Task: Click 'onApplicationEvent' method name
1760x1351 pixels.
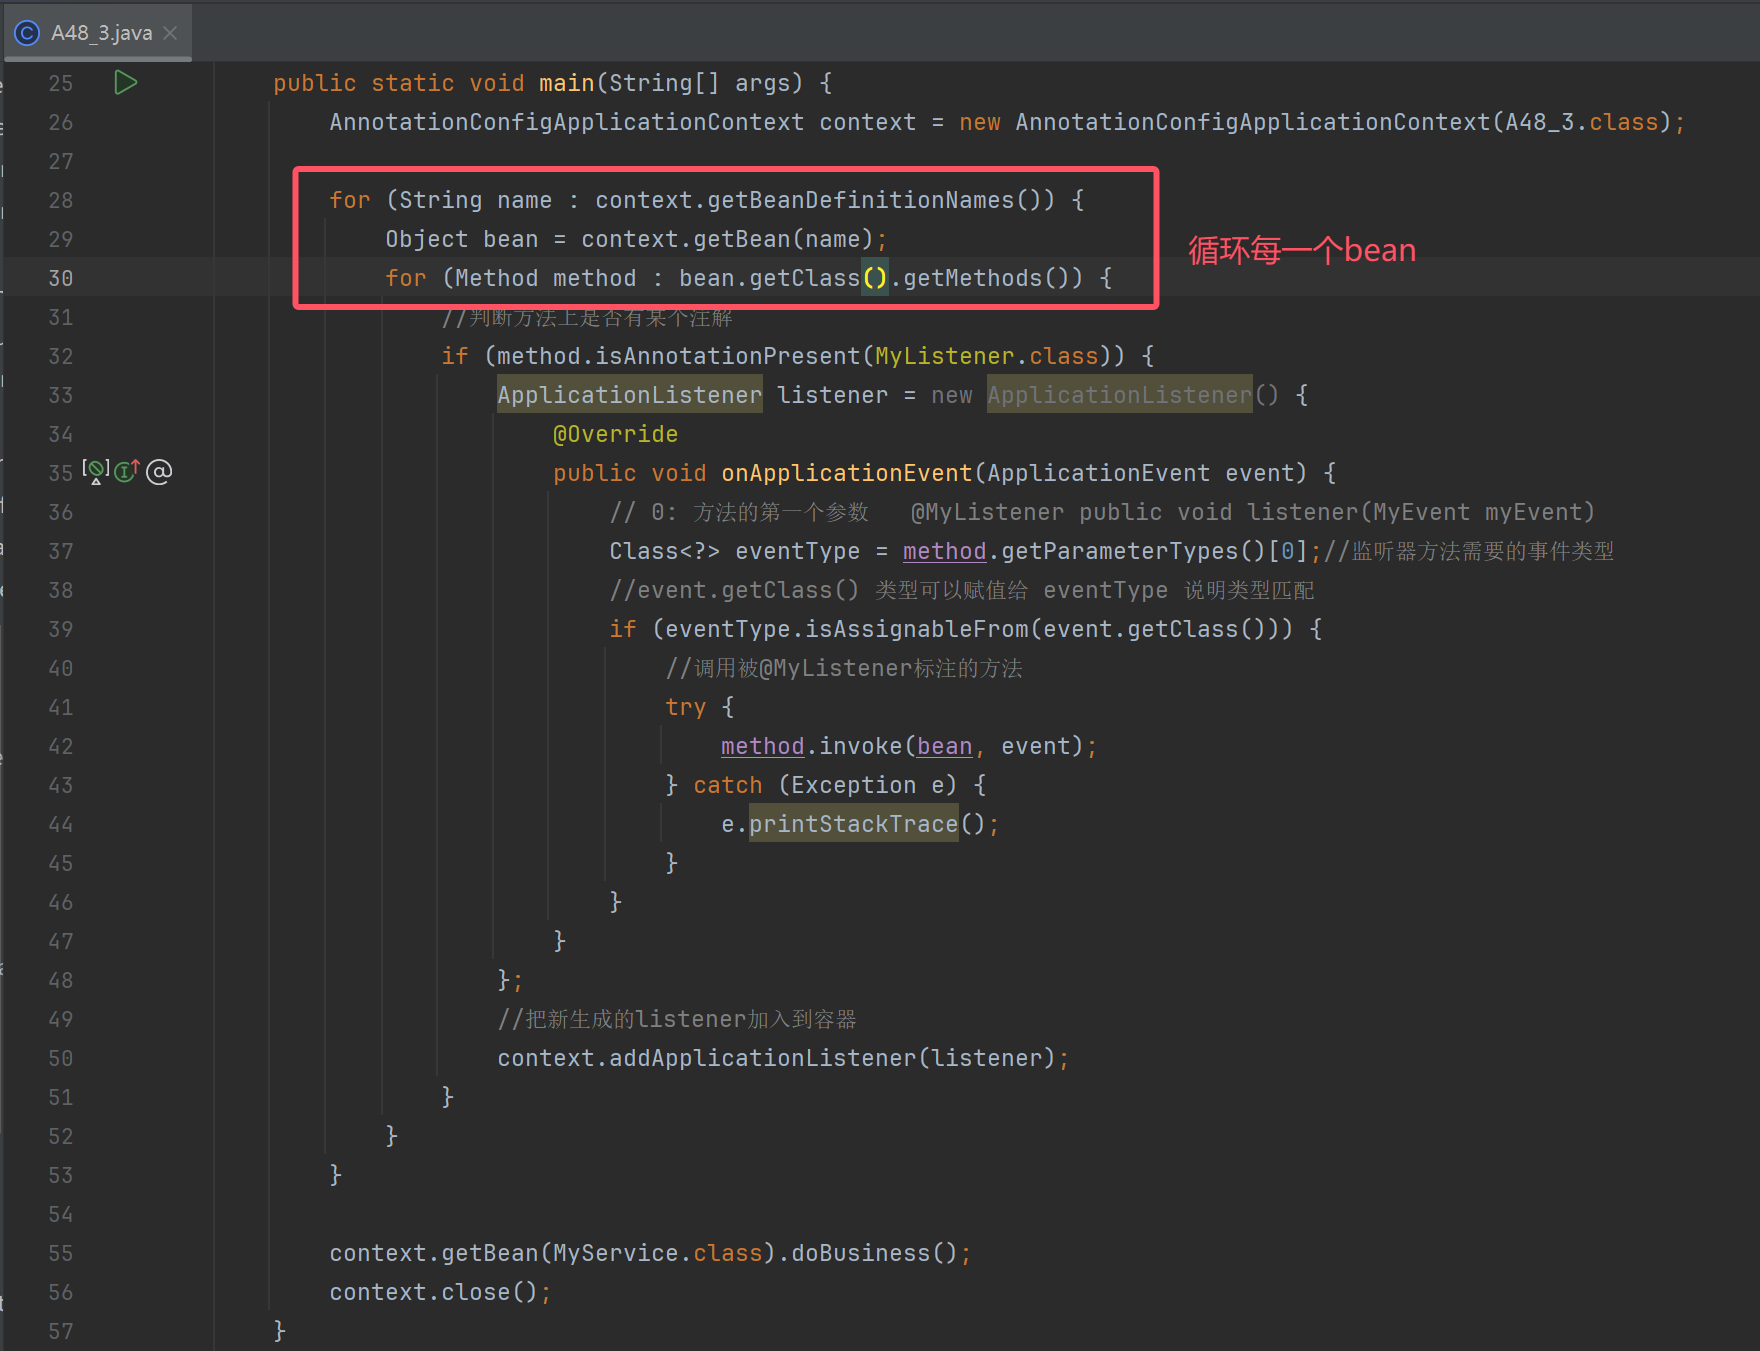Action: [847, 473]
